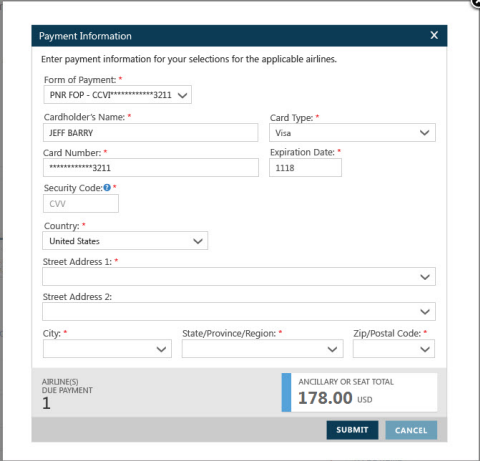The height and width of the screenshot is (461, 480).
Task: Expand the Street Address 2 chevron
Action: click(x=425, y=312)
